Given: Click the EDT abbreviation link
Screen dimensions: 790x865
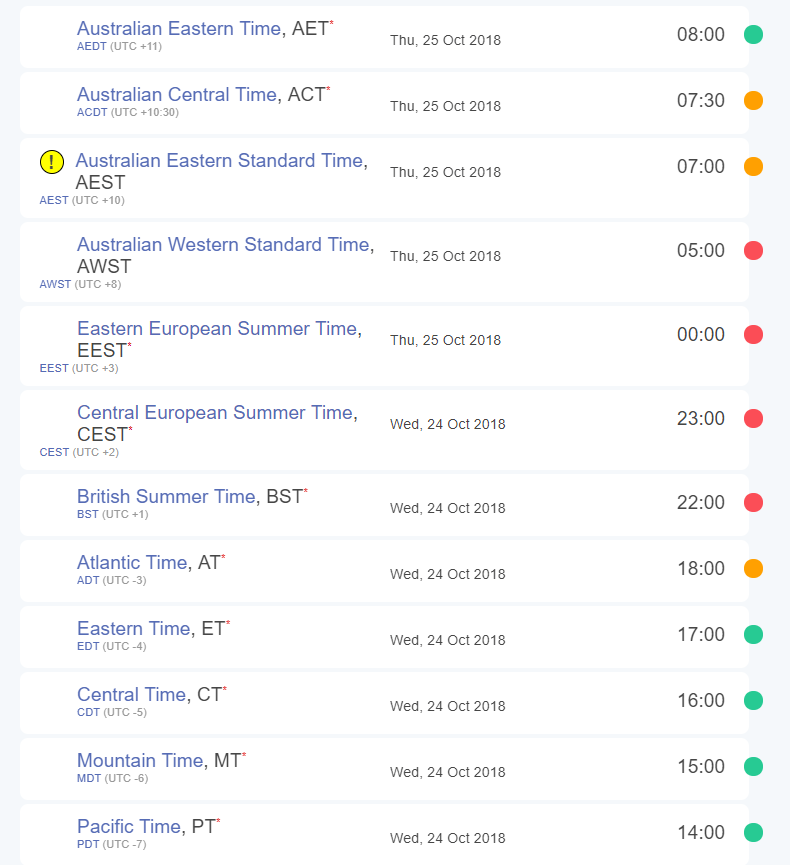Looking at the screenshot, I should click(88, 646).
